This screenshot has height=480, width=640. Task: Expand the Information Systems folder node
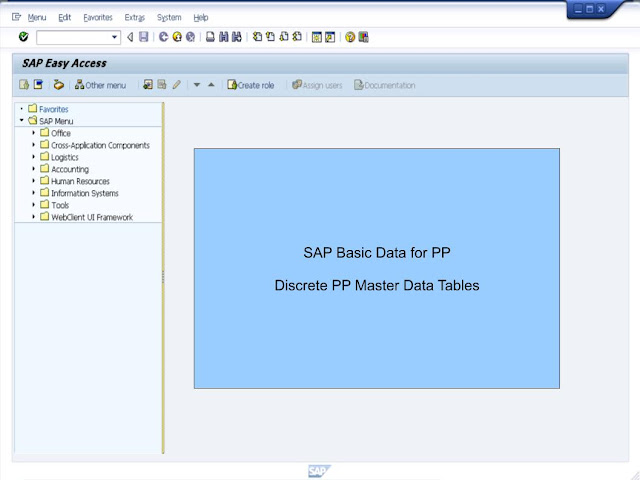coord(34,193)
